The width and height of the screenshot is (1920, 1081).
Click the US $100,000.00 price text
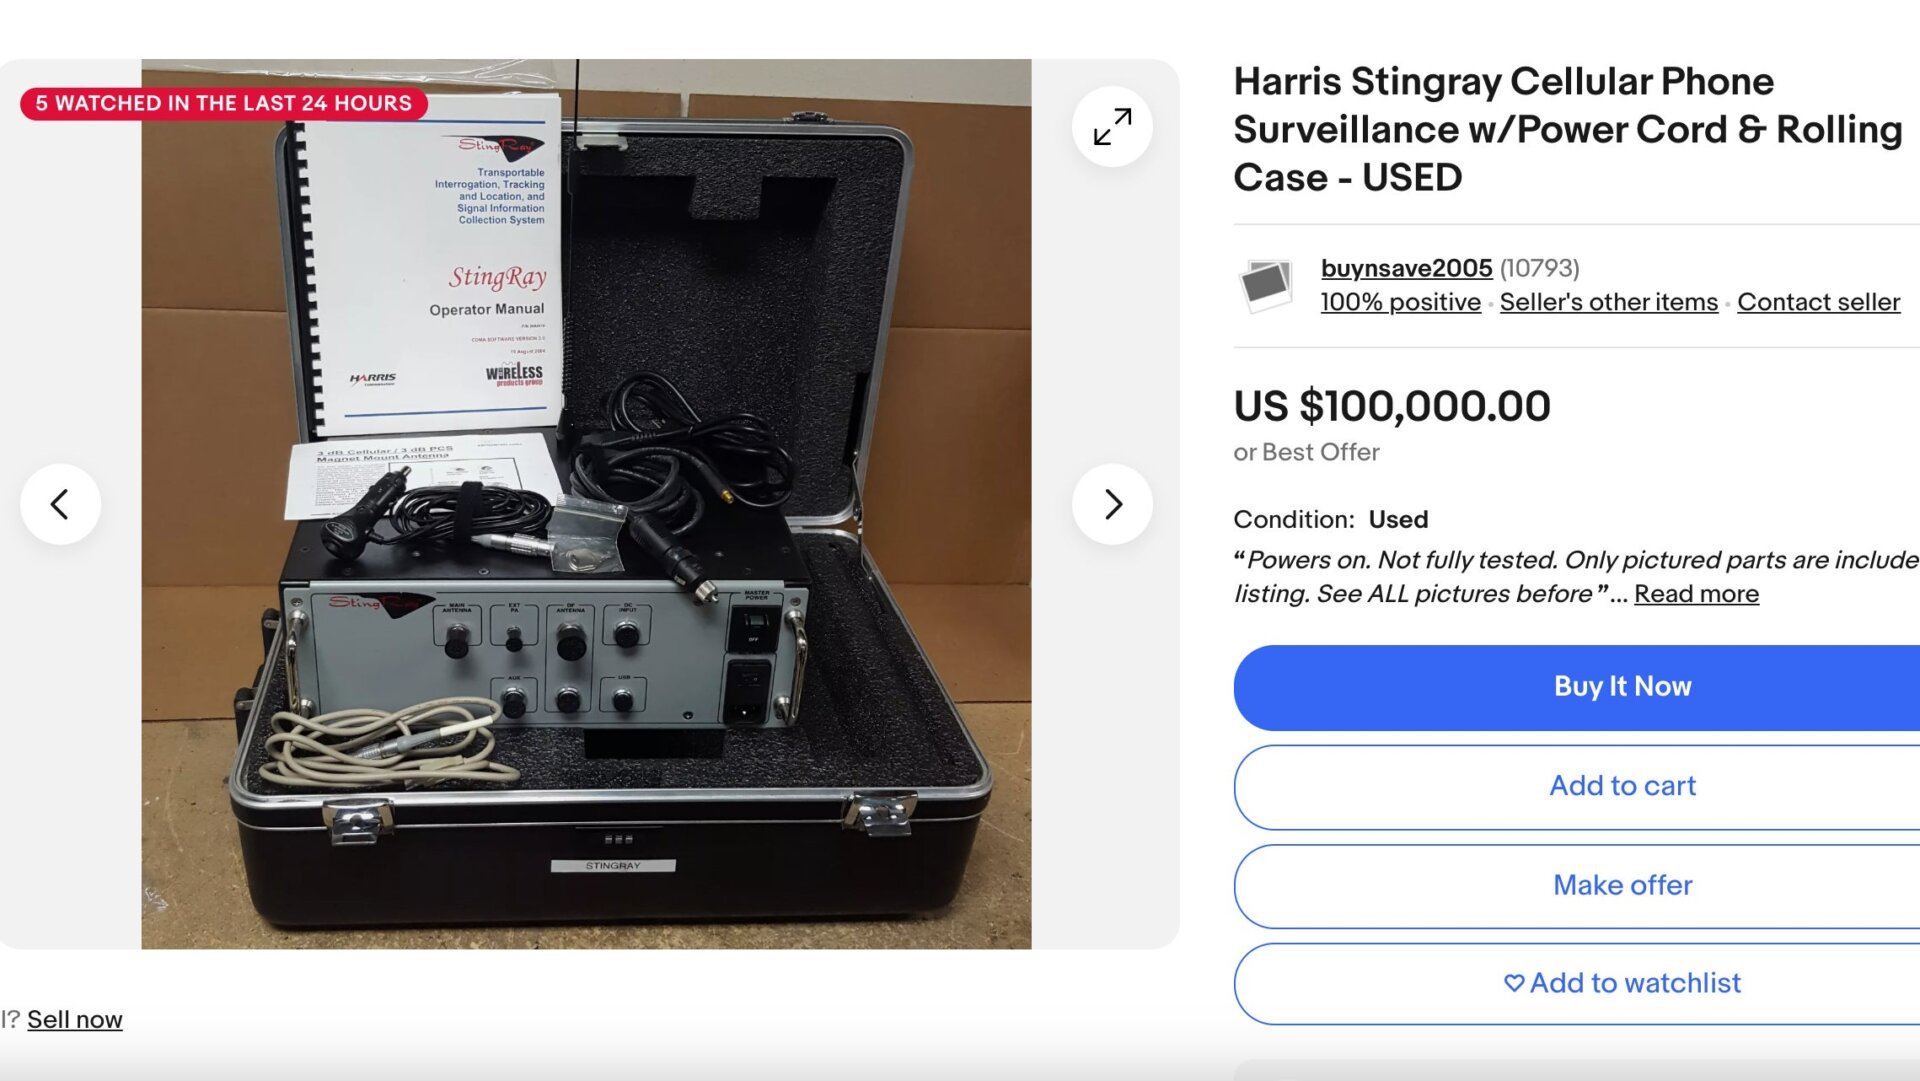1392,406
